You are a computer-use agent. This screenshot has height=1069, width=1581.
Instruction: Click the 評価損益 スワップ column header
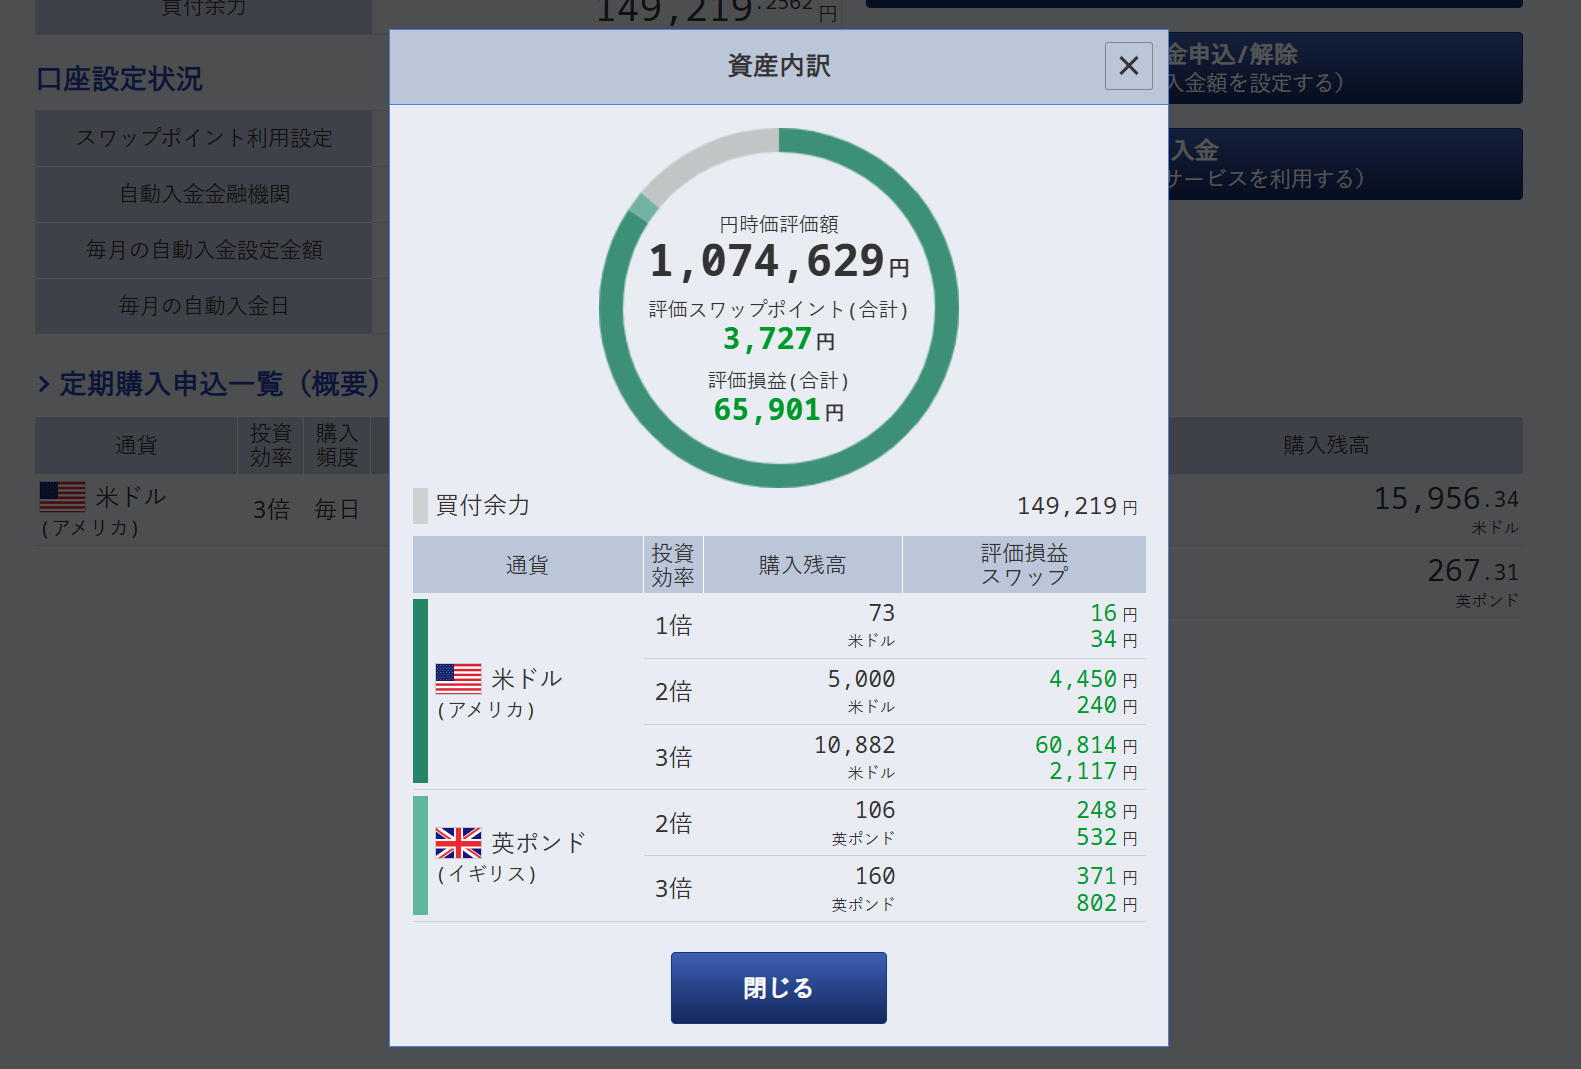[x=1023, y=565]
